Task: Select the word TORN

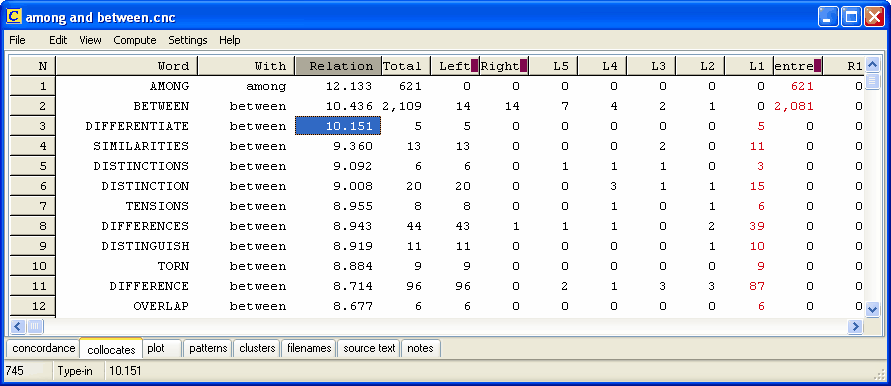Action: pos(173,266)
